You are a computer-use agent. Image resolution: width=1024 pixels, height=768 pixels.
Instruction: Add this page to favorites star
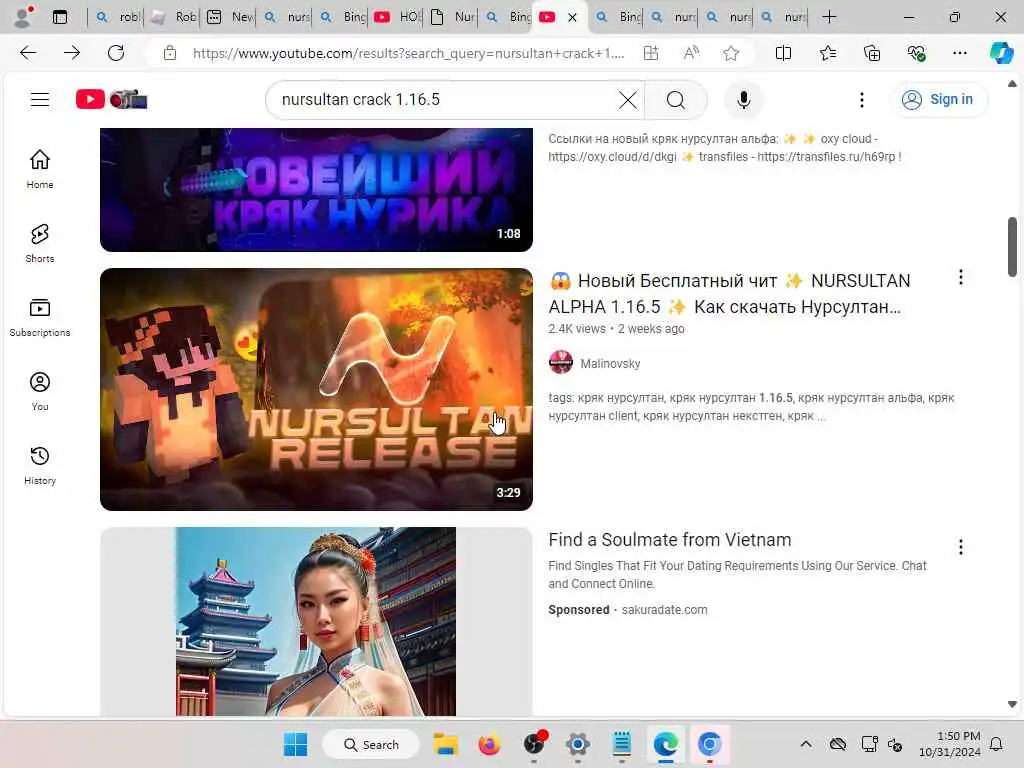(x=731, y=53)
